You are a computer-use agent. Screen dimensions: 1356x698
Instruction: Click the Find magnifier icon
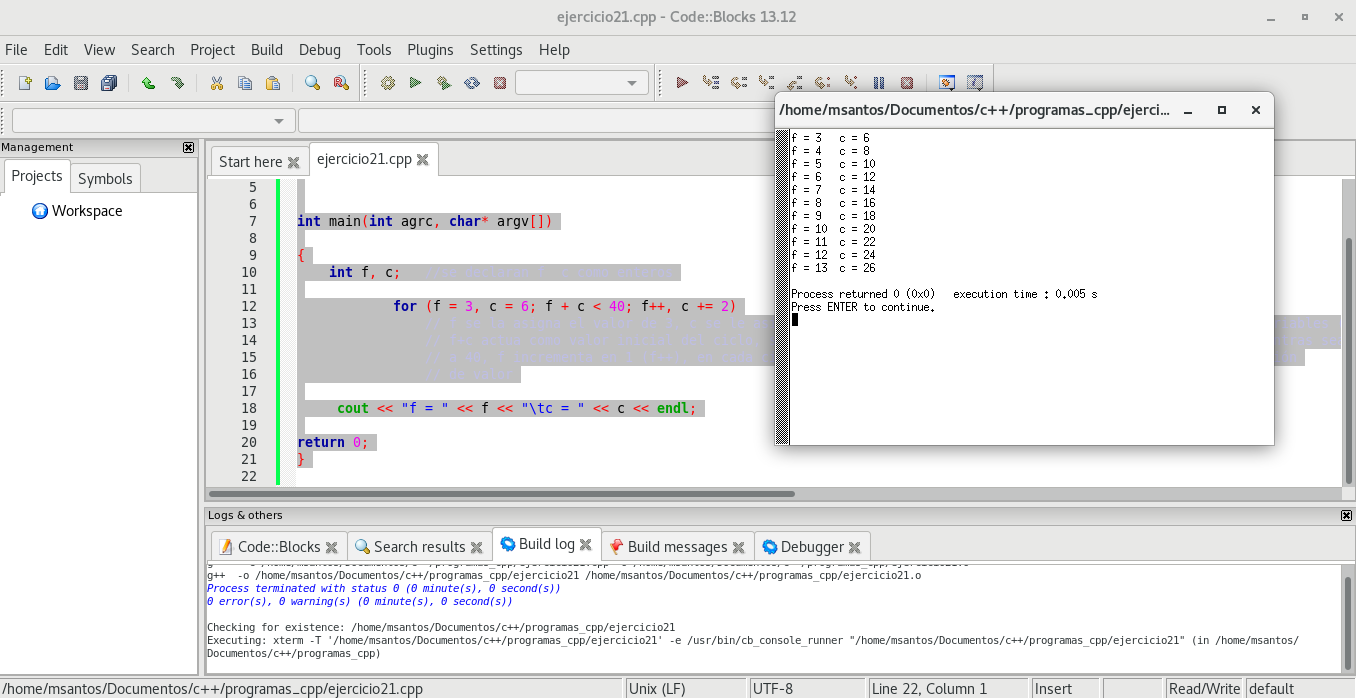pyautogui.click(x=312, y=83)
